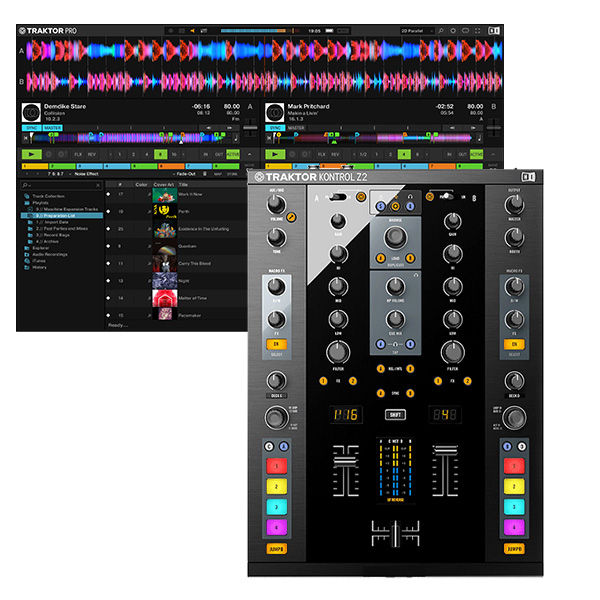Image resolution: width=600 pixels, height=600 pixels.
Task: Sort by Color column header
Action: 141,184
